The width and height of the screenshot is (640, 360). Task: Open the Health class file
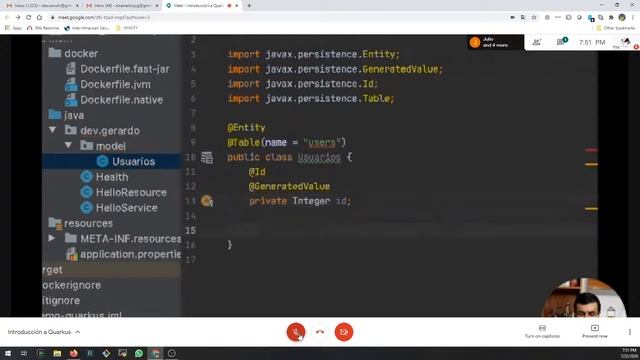click(104, 177)
